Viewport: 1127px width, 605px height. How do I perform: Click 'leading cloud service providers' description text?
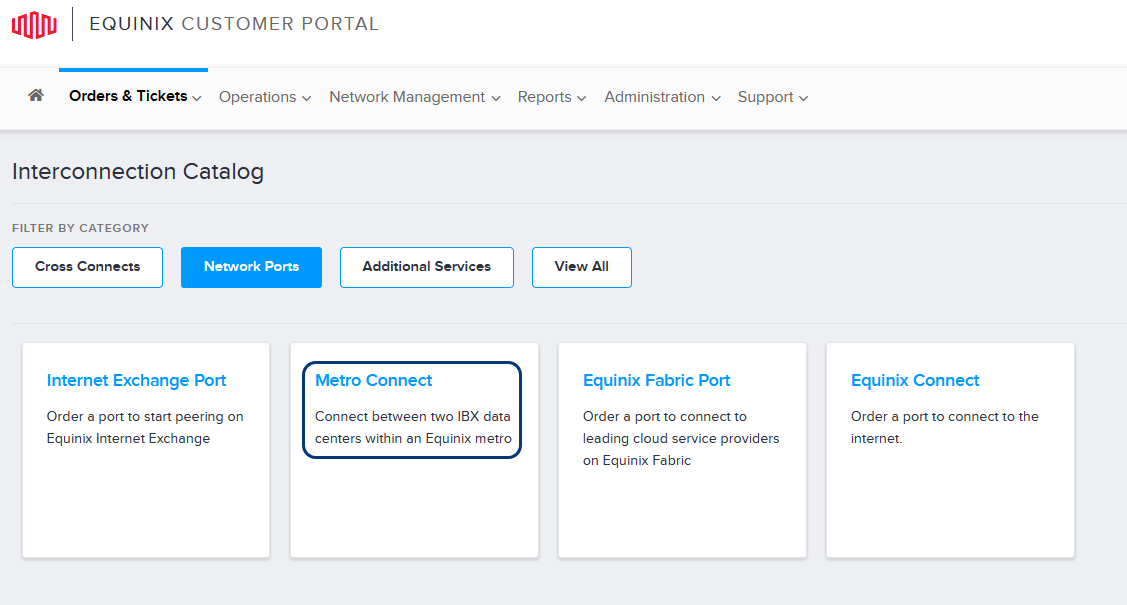[x=681, y=438]
